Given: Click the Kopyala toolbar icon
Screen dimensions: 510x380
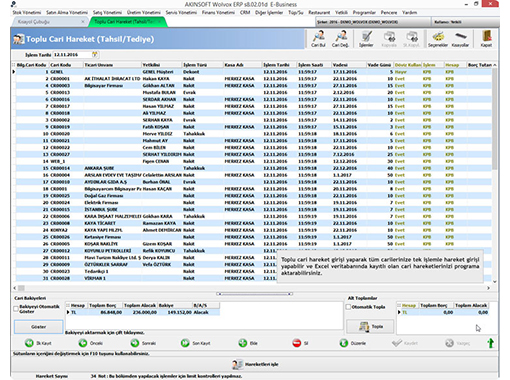Looking at the screenshot, I should pos(389,39).
